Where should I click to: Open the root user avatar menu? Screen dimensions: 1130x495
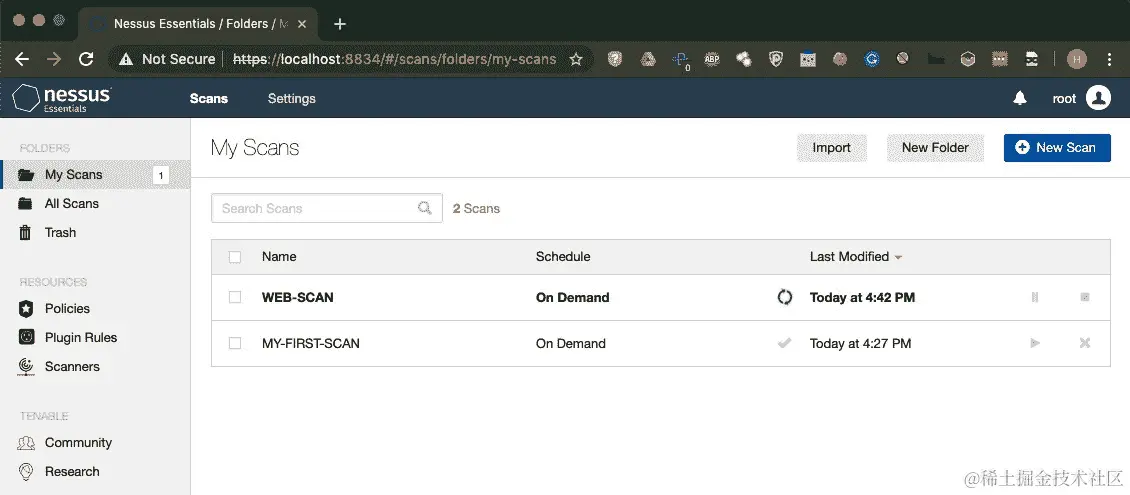[1098, 98]
